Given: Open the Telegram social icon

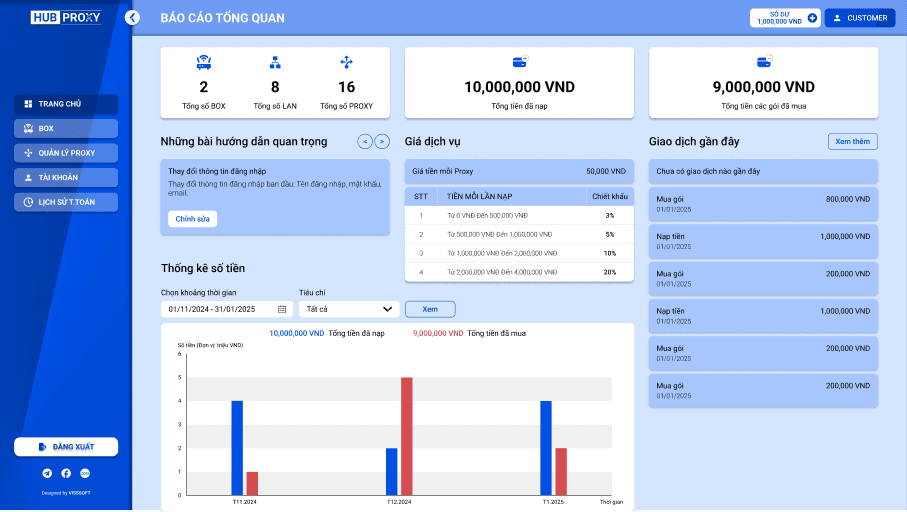Looking at the screenshot, I should [47, 473].
